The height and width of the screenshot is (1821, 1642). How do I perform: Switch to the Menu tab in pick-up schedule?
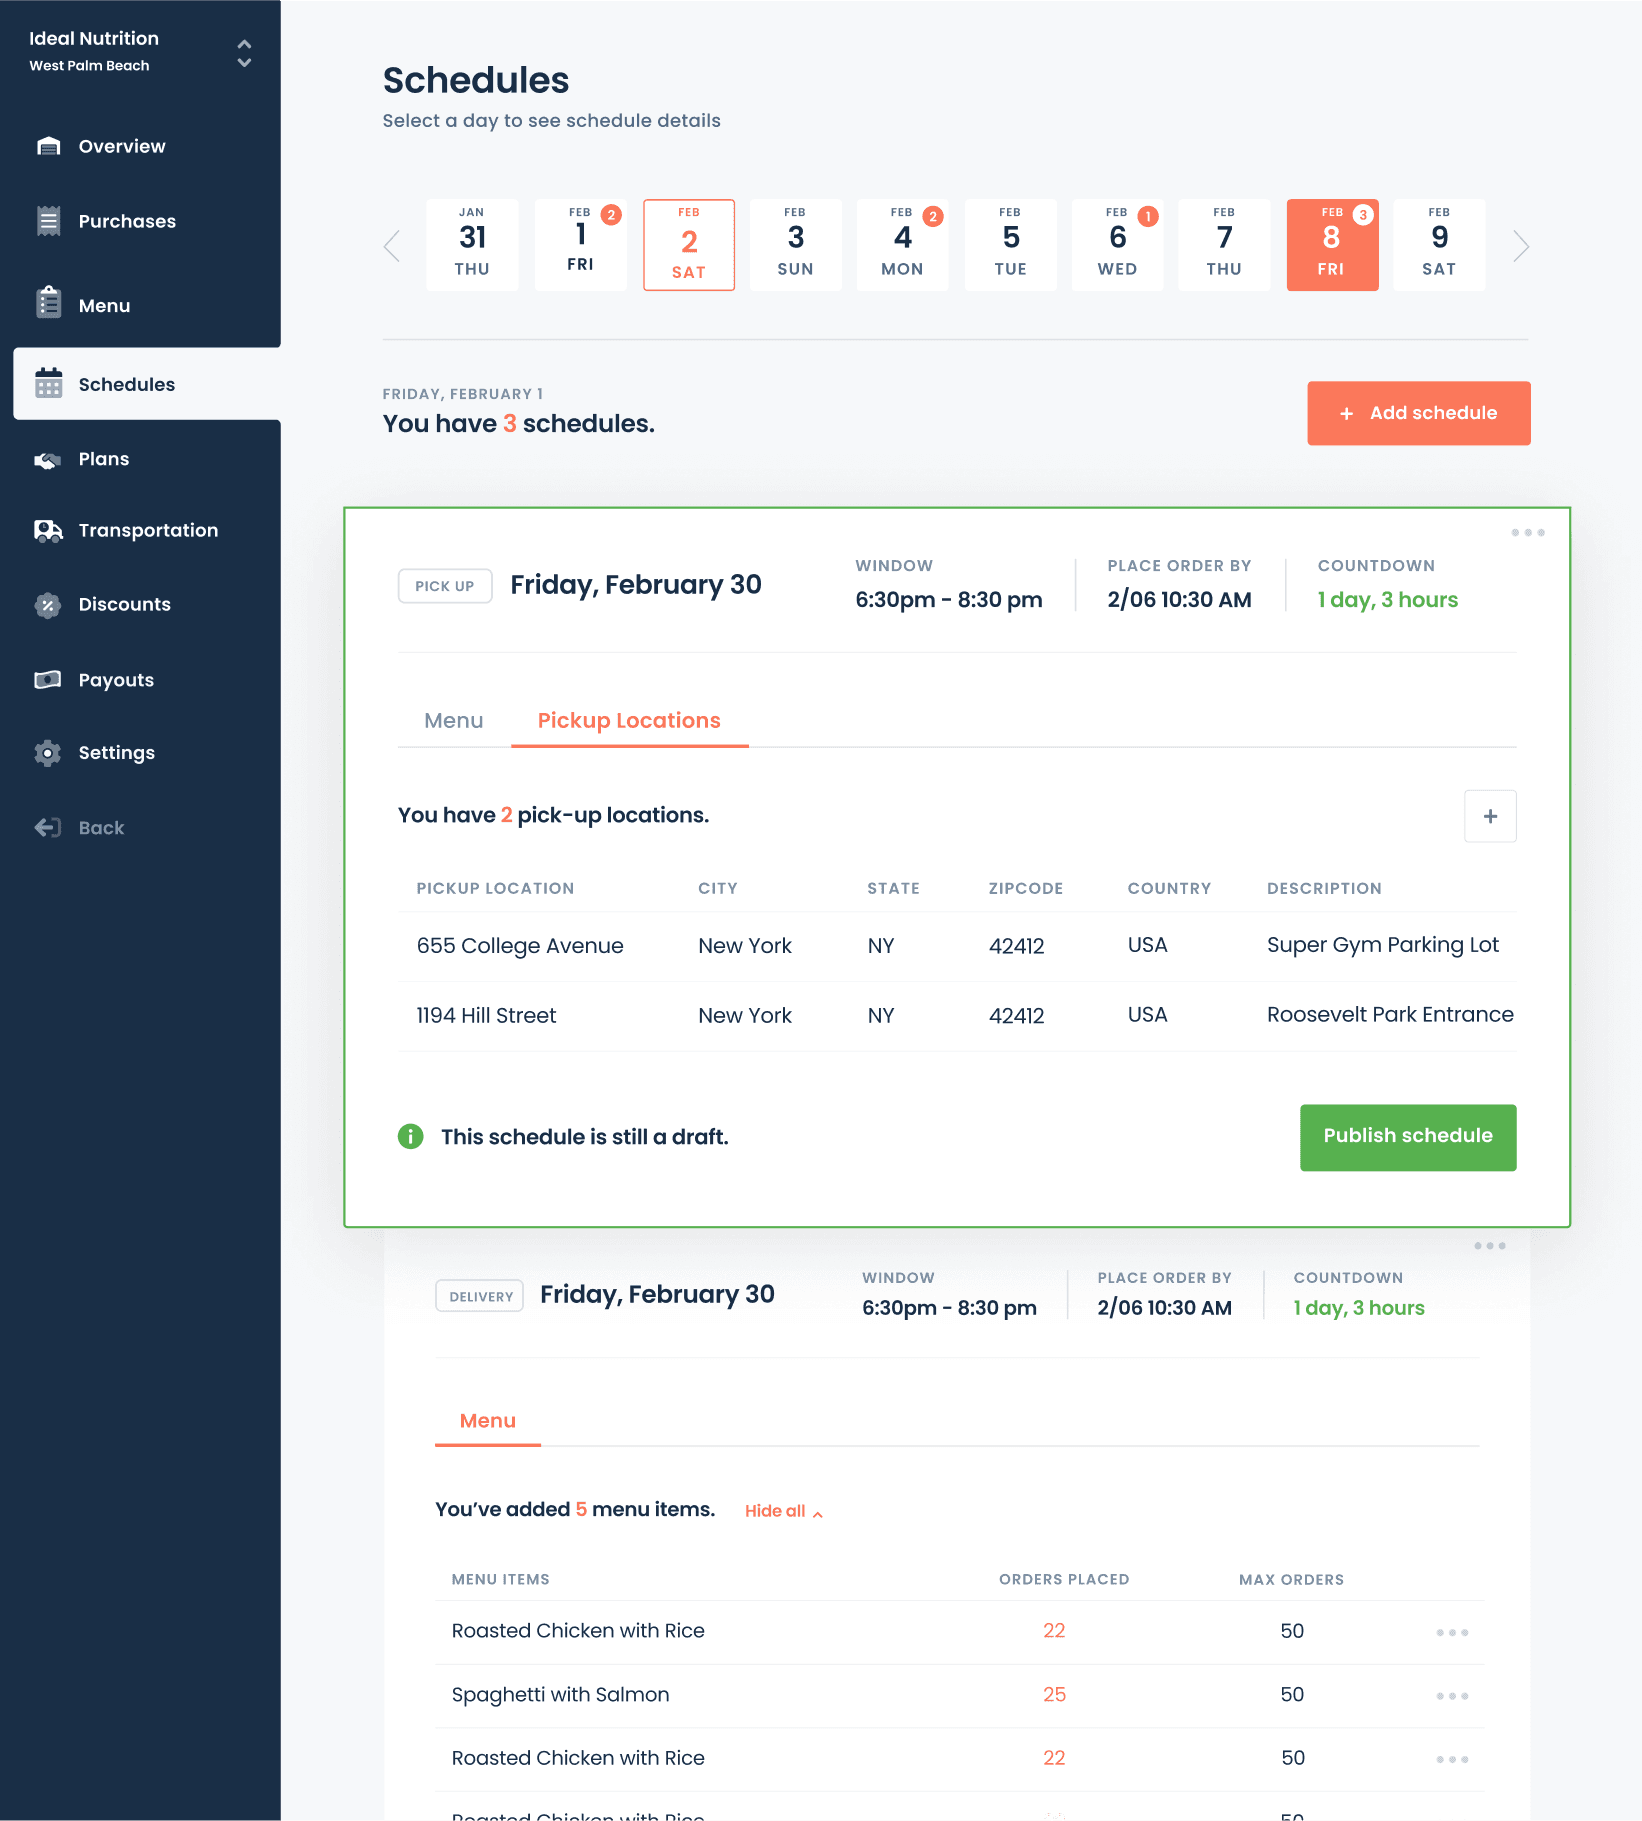454,721
